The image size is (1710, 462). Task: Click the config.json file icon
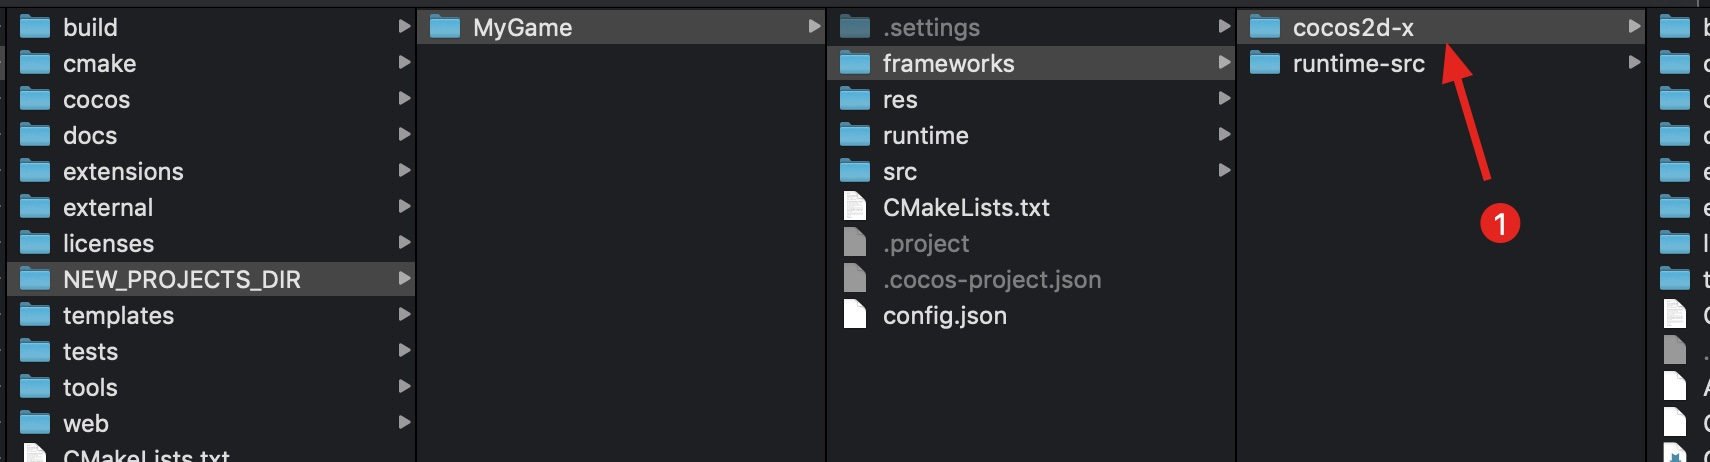(855, 315)
